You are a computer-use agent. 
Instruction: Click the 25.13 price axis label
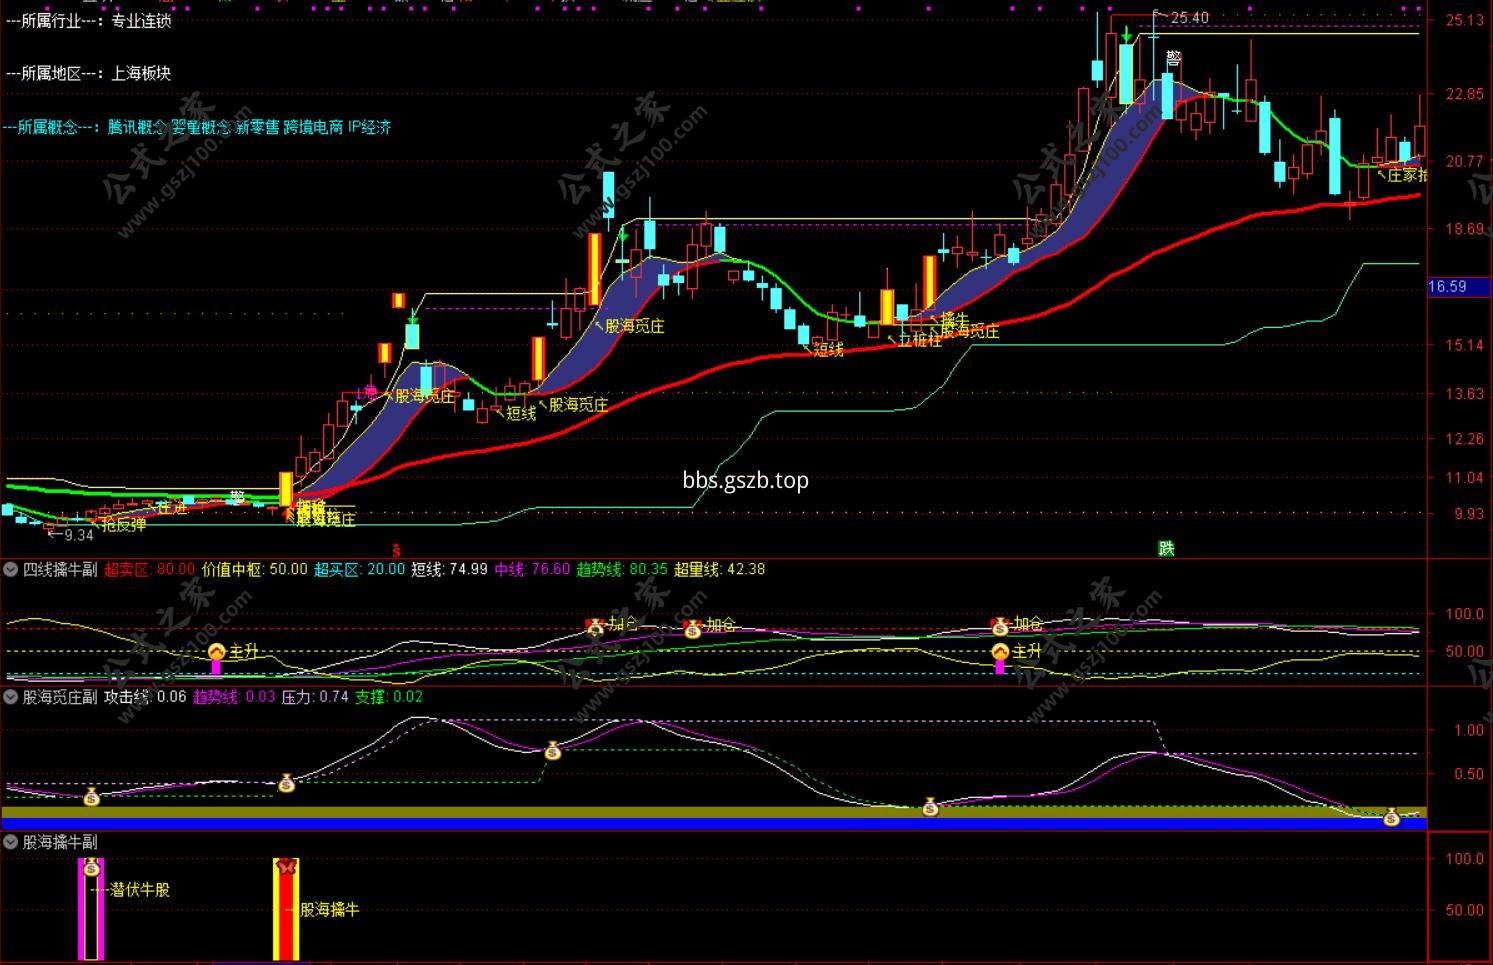click(x=1465, y=20)
